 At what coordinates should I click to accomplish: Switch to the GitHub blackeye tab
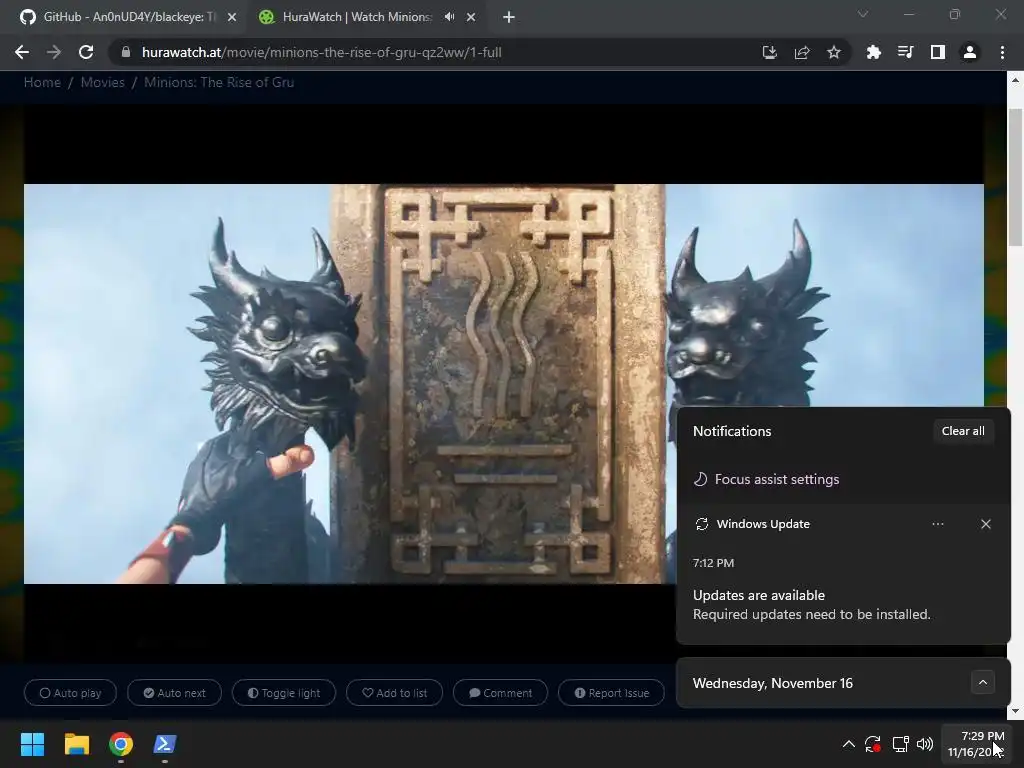pyautogui.click(x=124, y=17)
